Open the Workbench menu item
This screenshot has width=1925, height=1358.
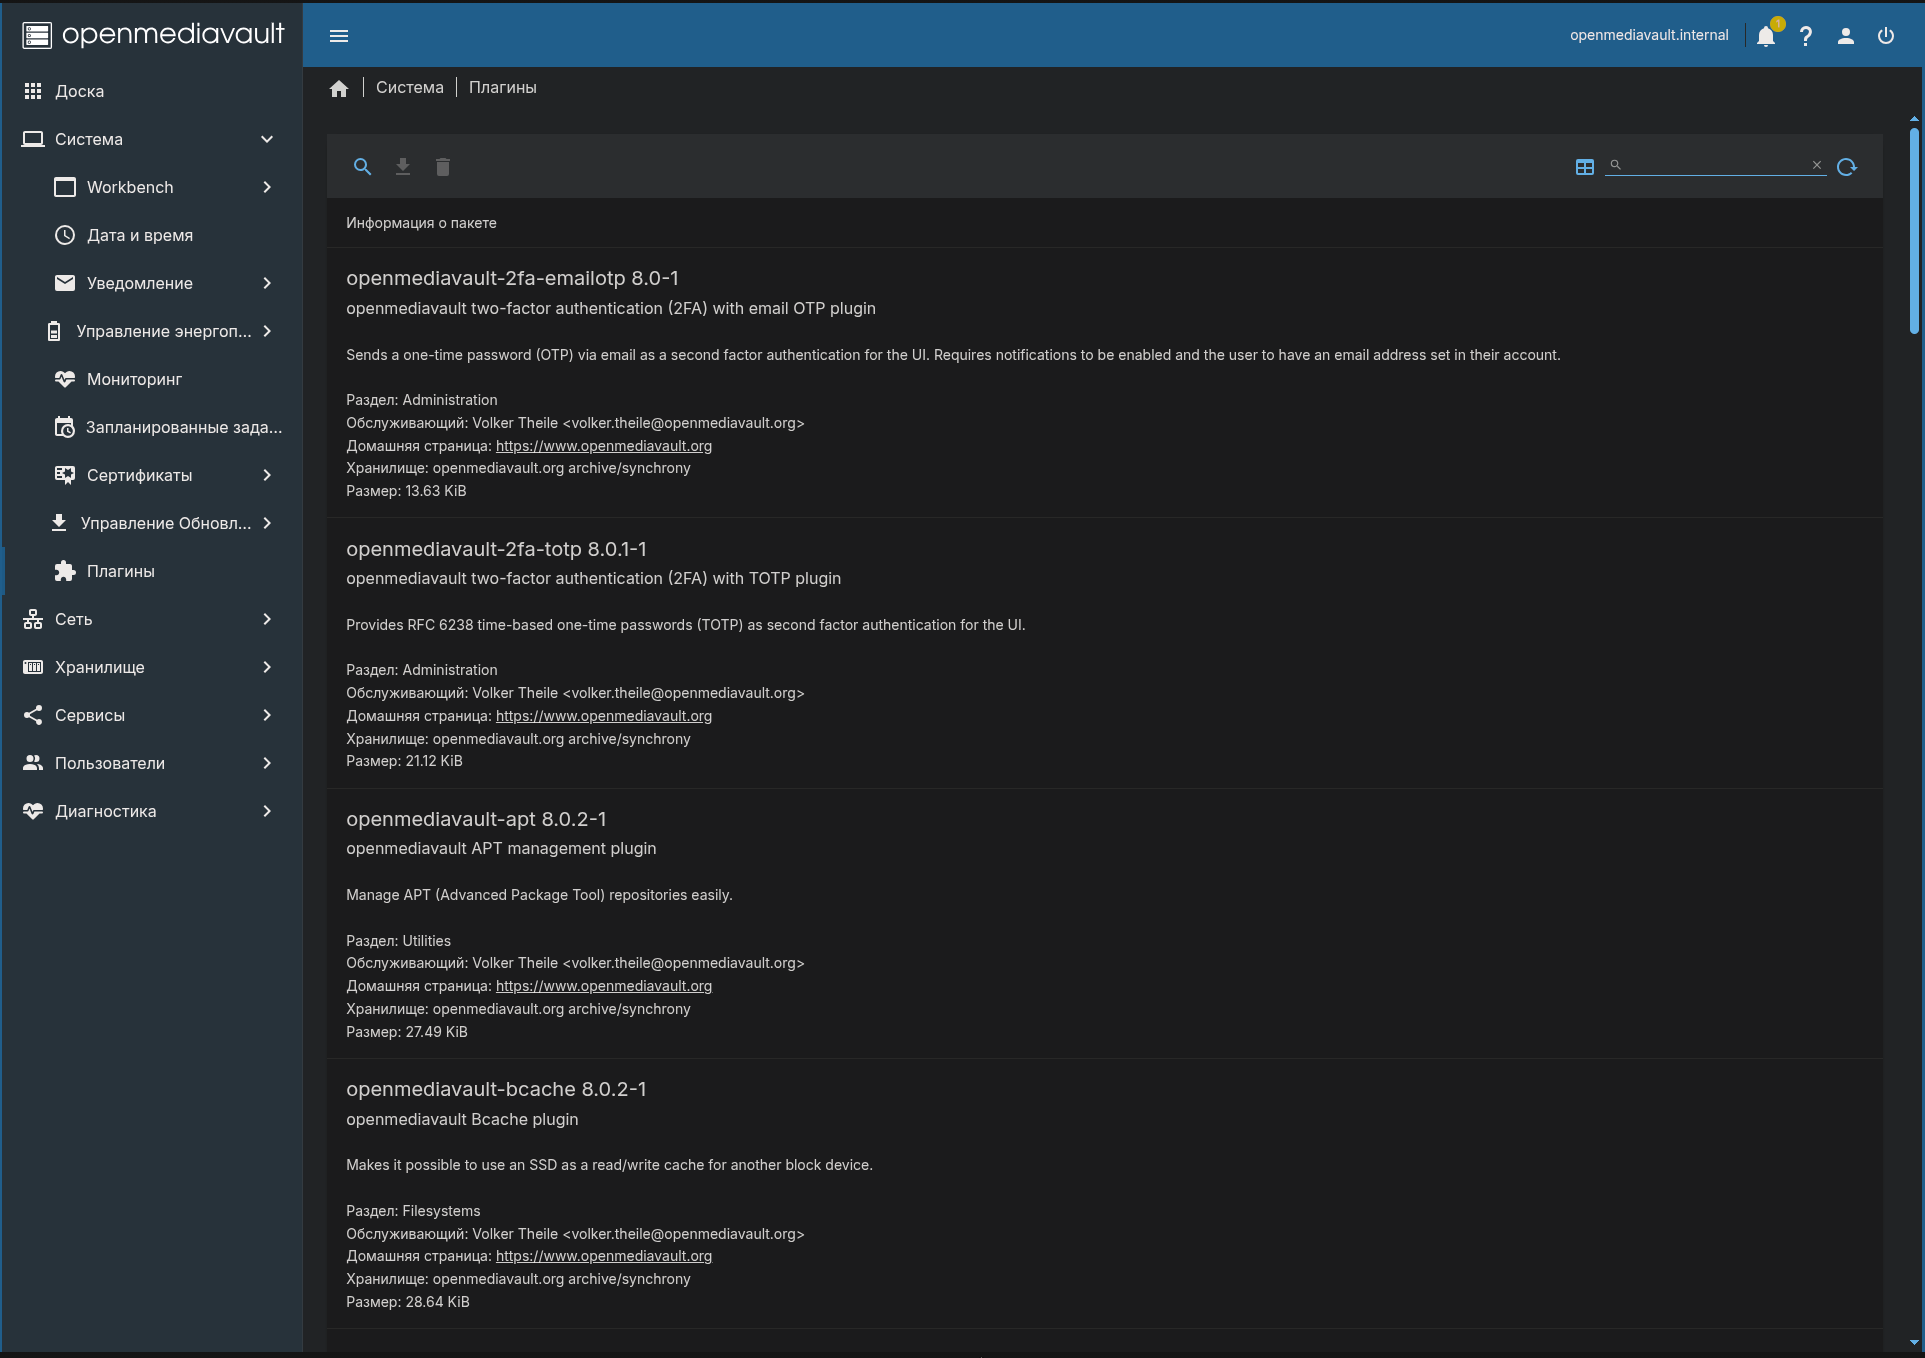click(x=151, y=187)
